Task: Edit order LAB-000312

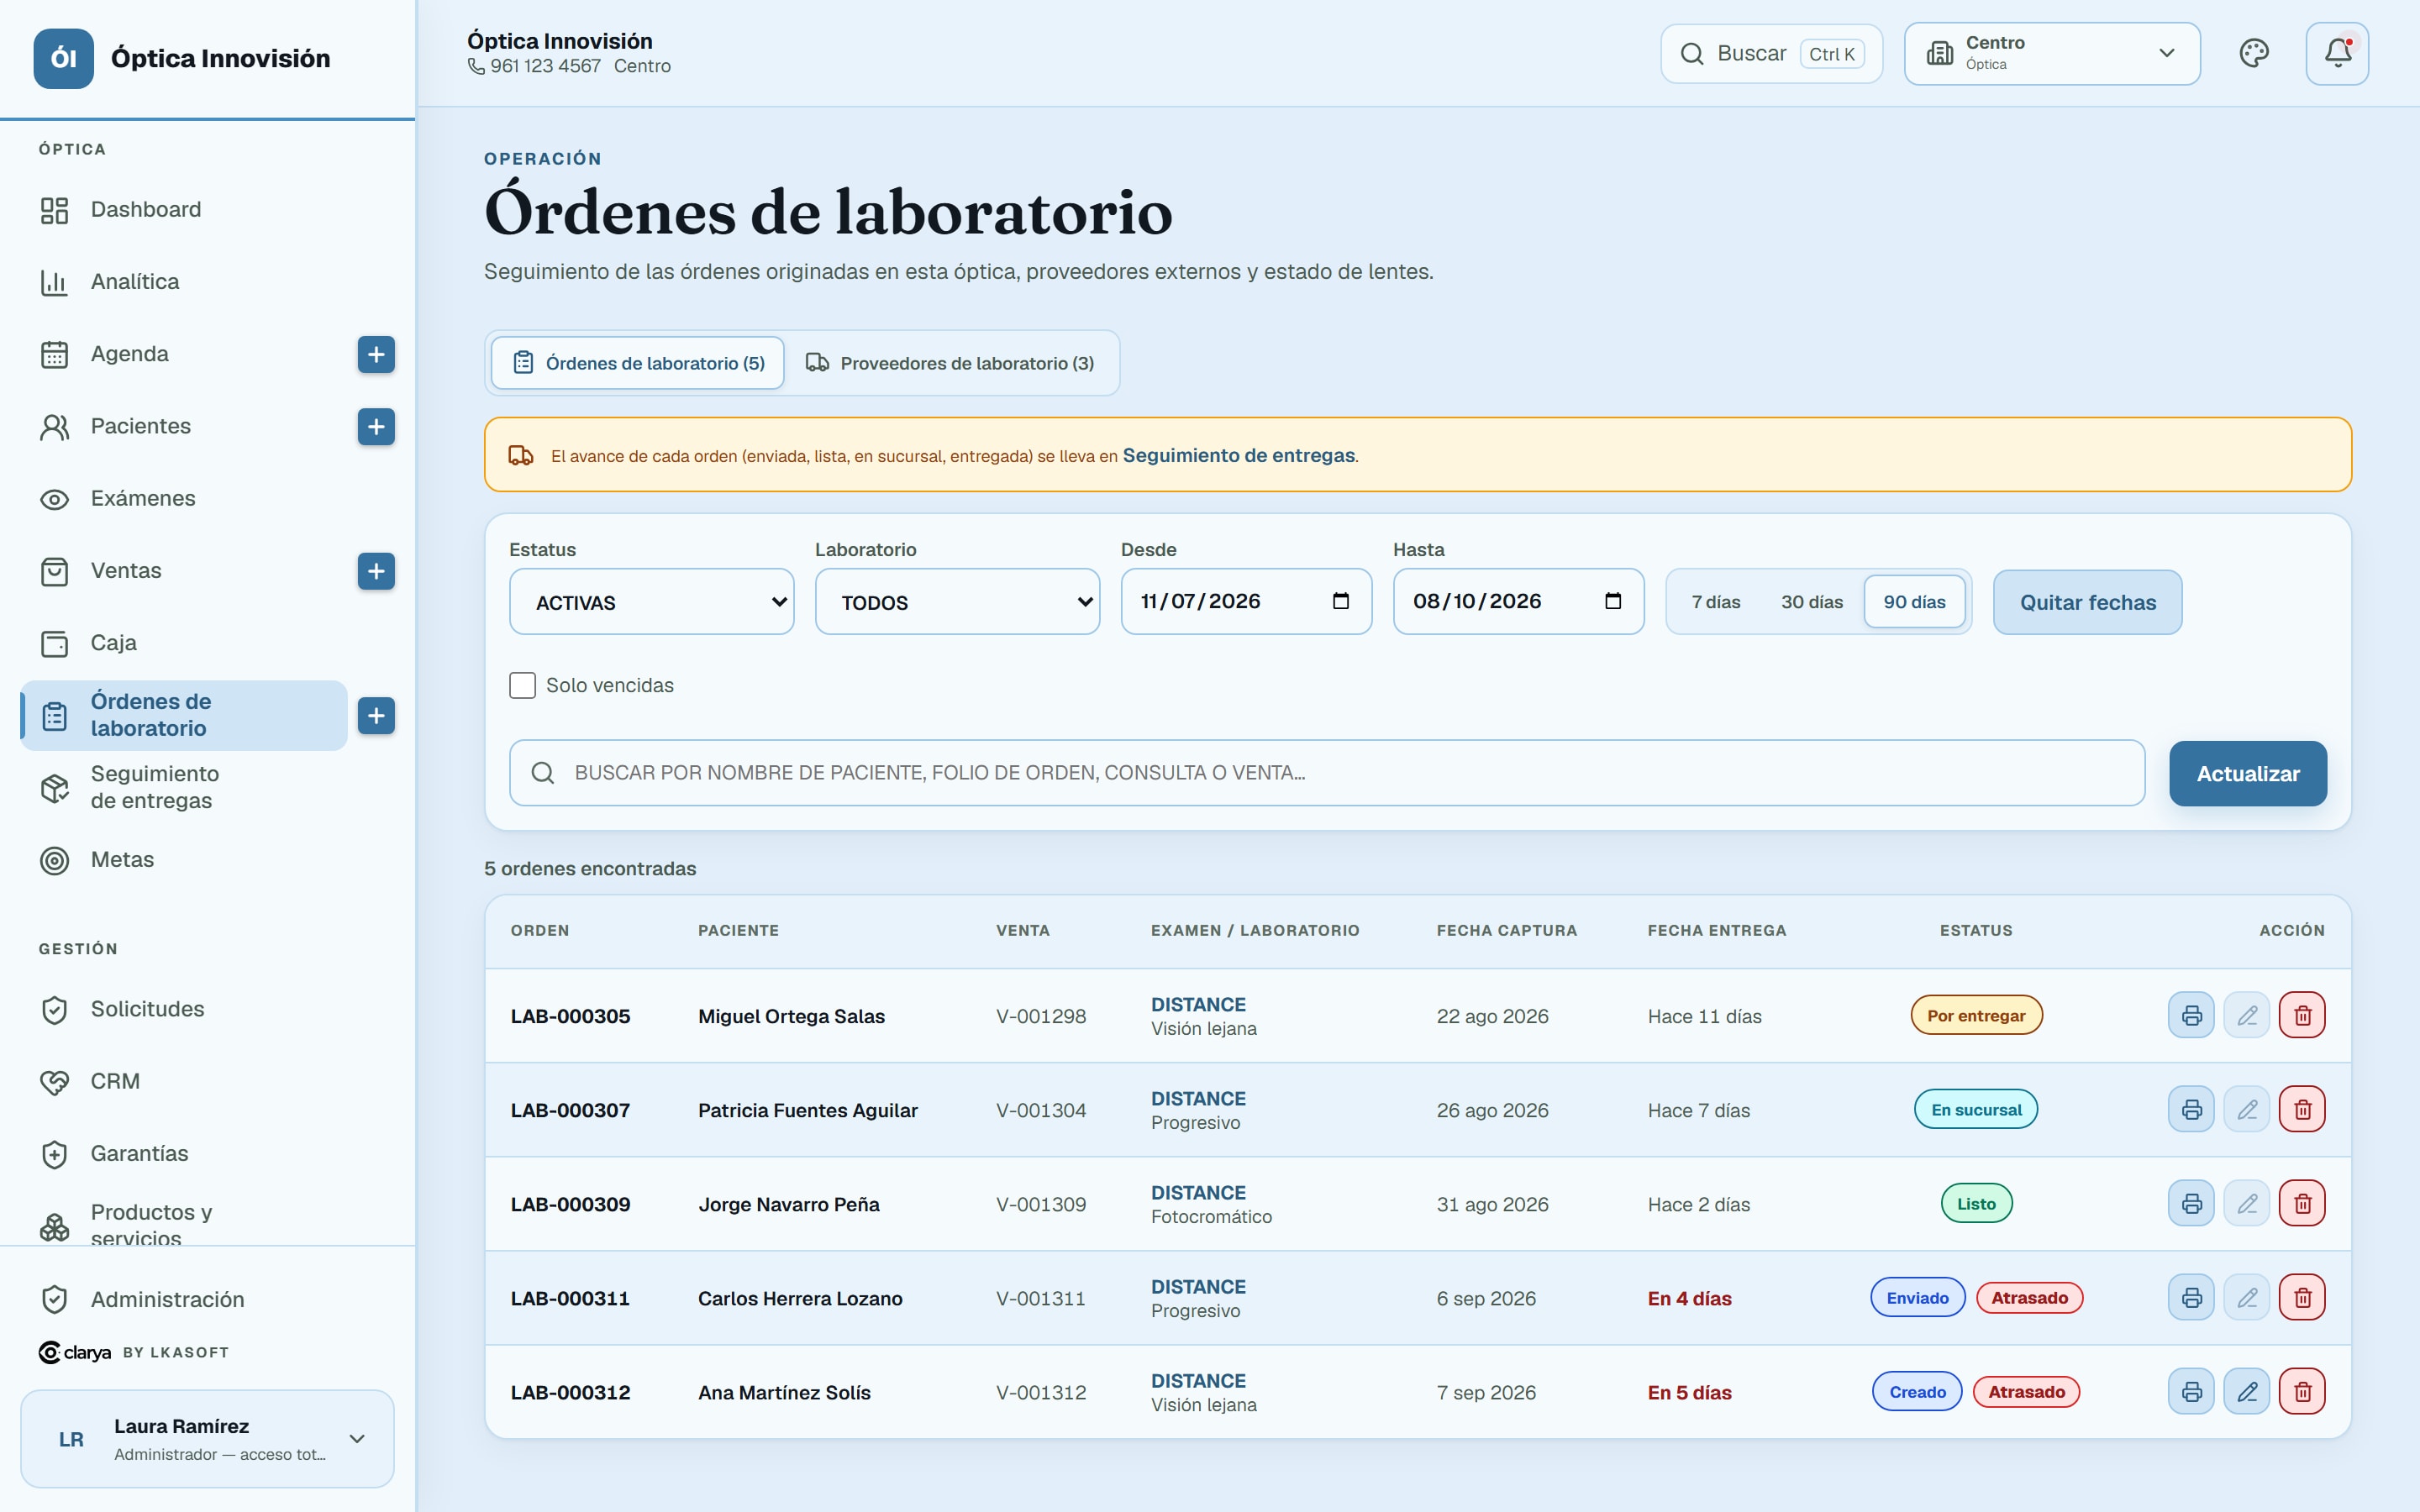Action: pyautogui.click(x=2247, y=1391)
